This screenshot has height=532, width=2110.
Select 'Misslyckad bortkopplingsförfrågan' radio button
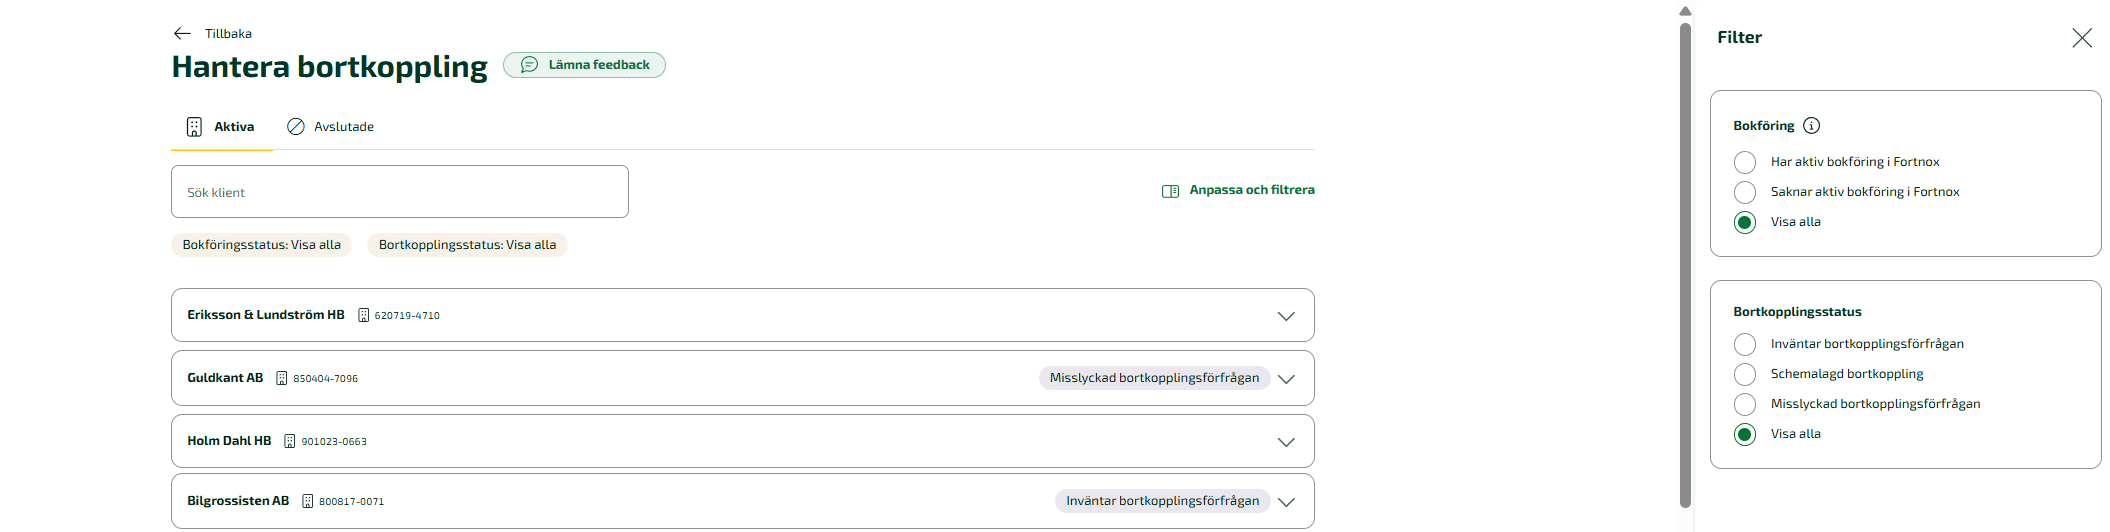1745,404
